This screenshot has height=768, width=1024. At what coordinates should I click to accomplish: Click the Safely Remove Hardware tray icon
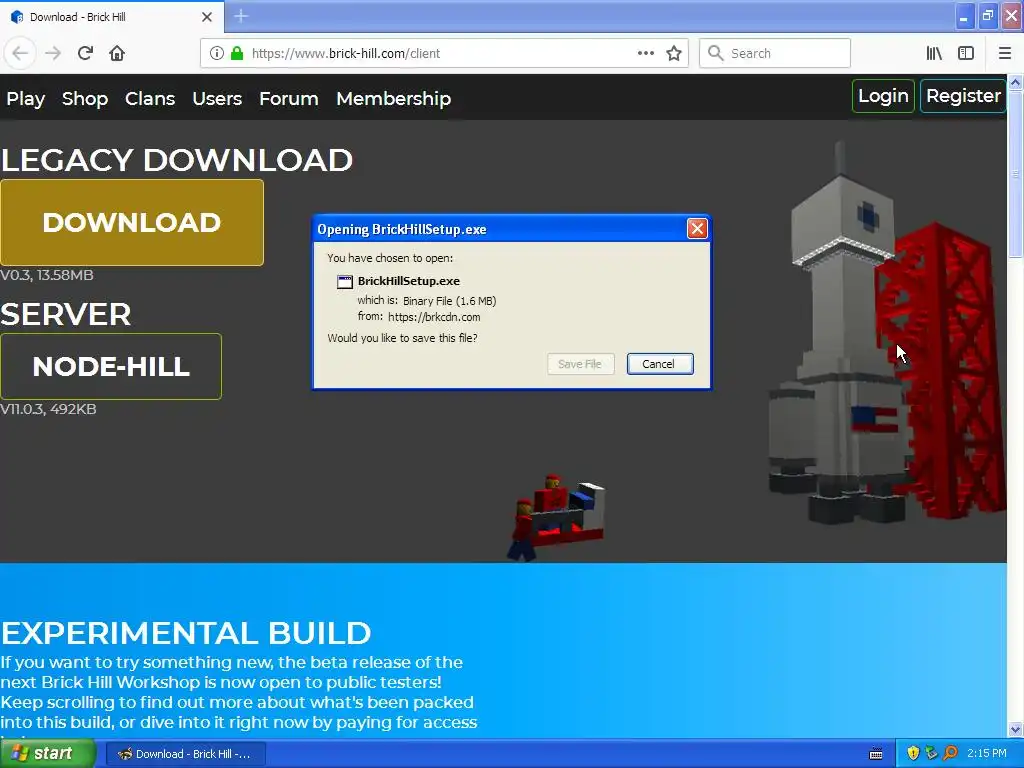tap(931, 753)
